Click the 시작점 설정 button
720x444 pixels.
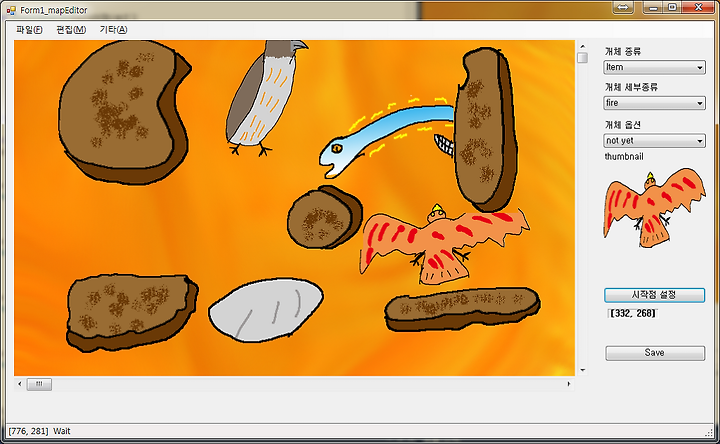[x=654, y=295]
